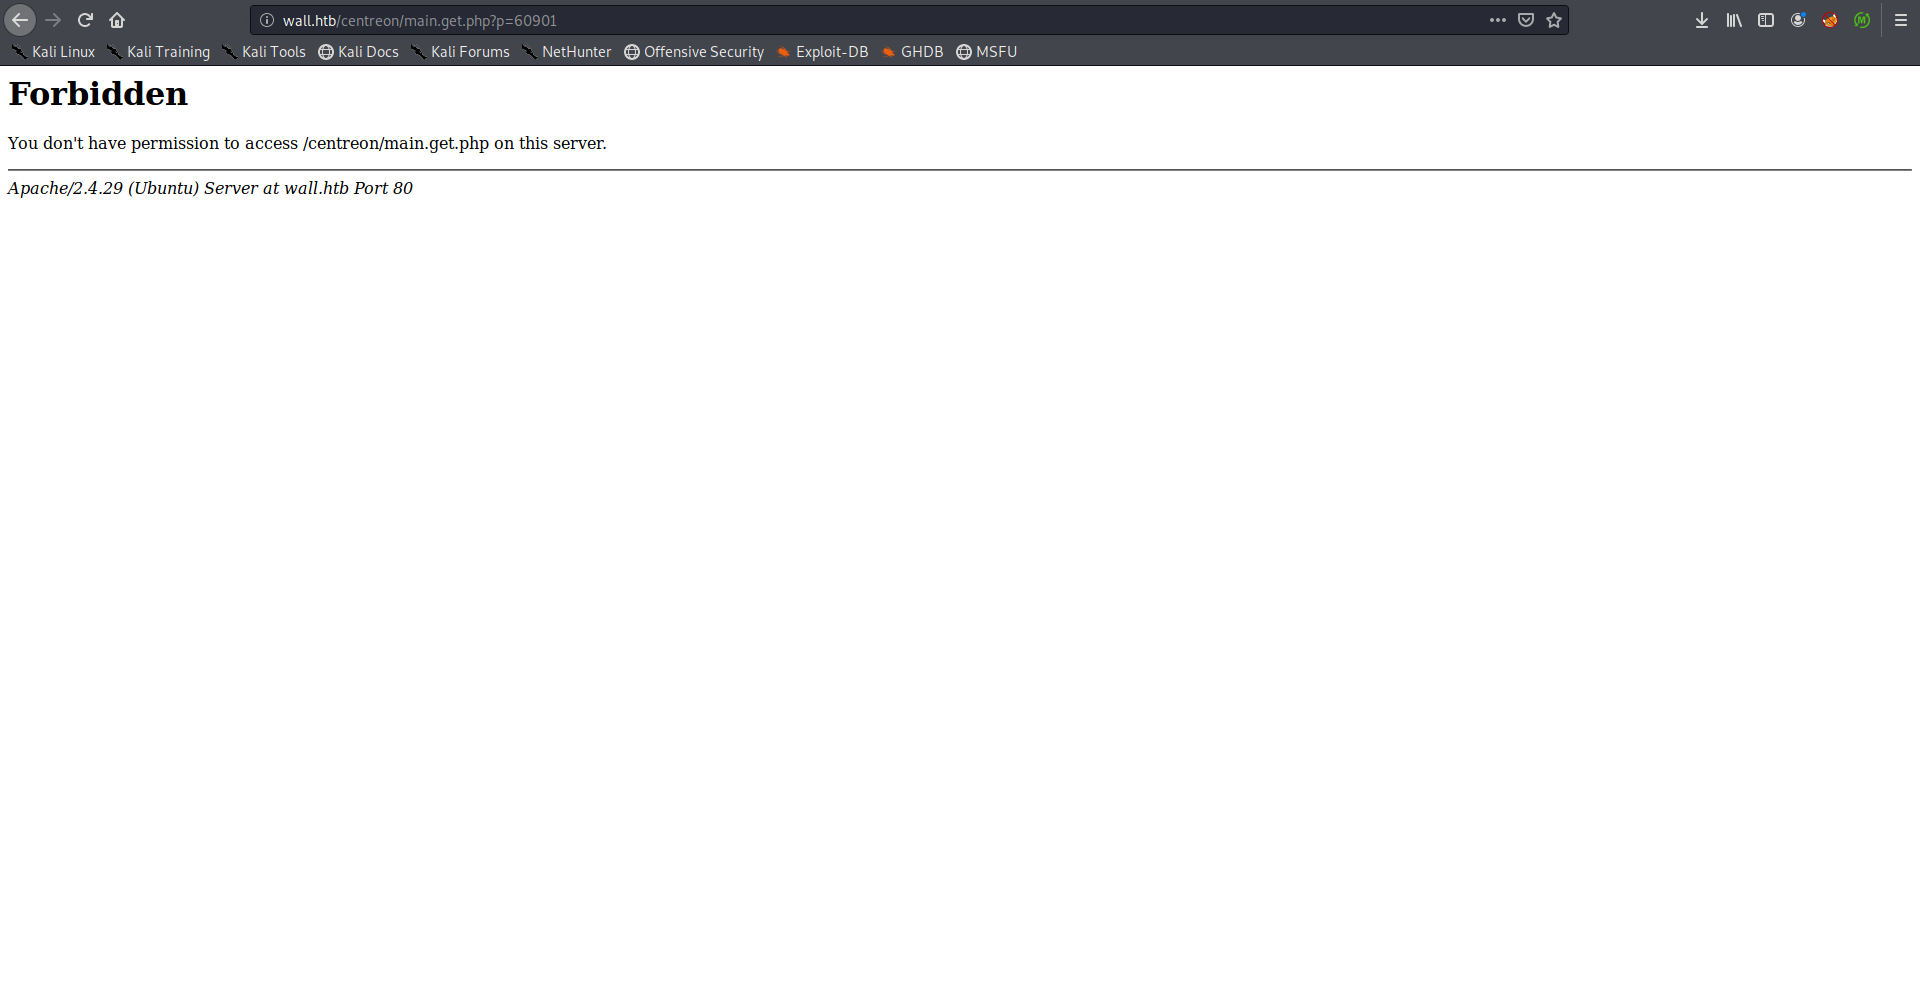Reload the current page
Viewport: 1920px width, 988px height.
point(85,20)
